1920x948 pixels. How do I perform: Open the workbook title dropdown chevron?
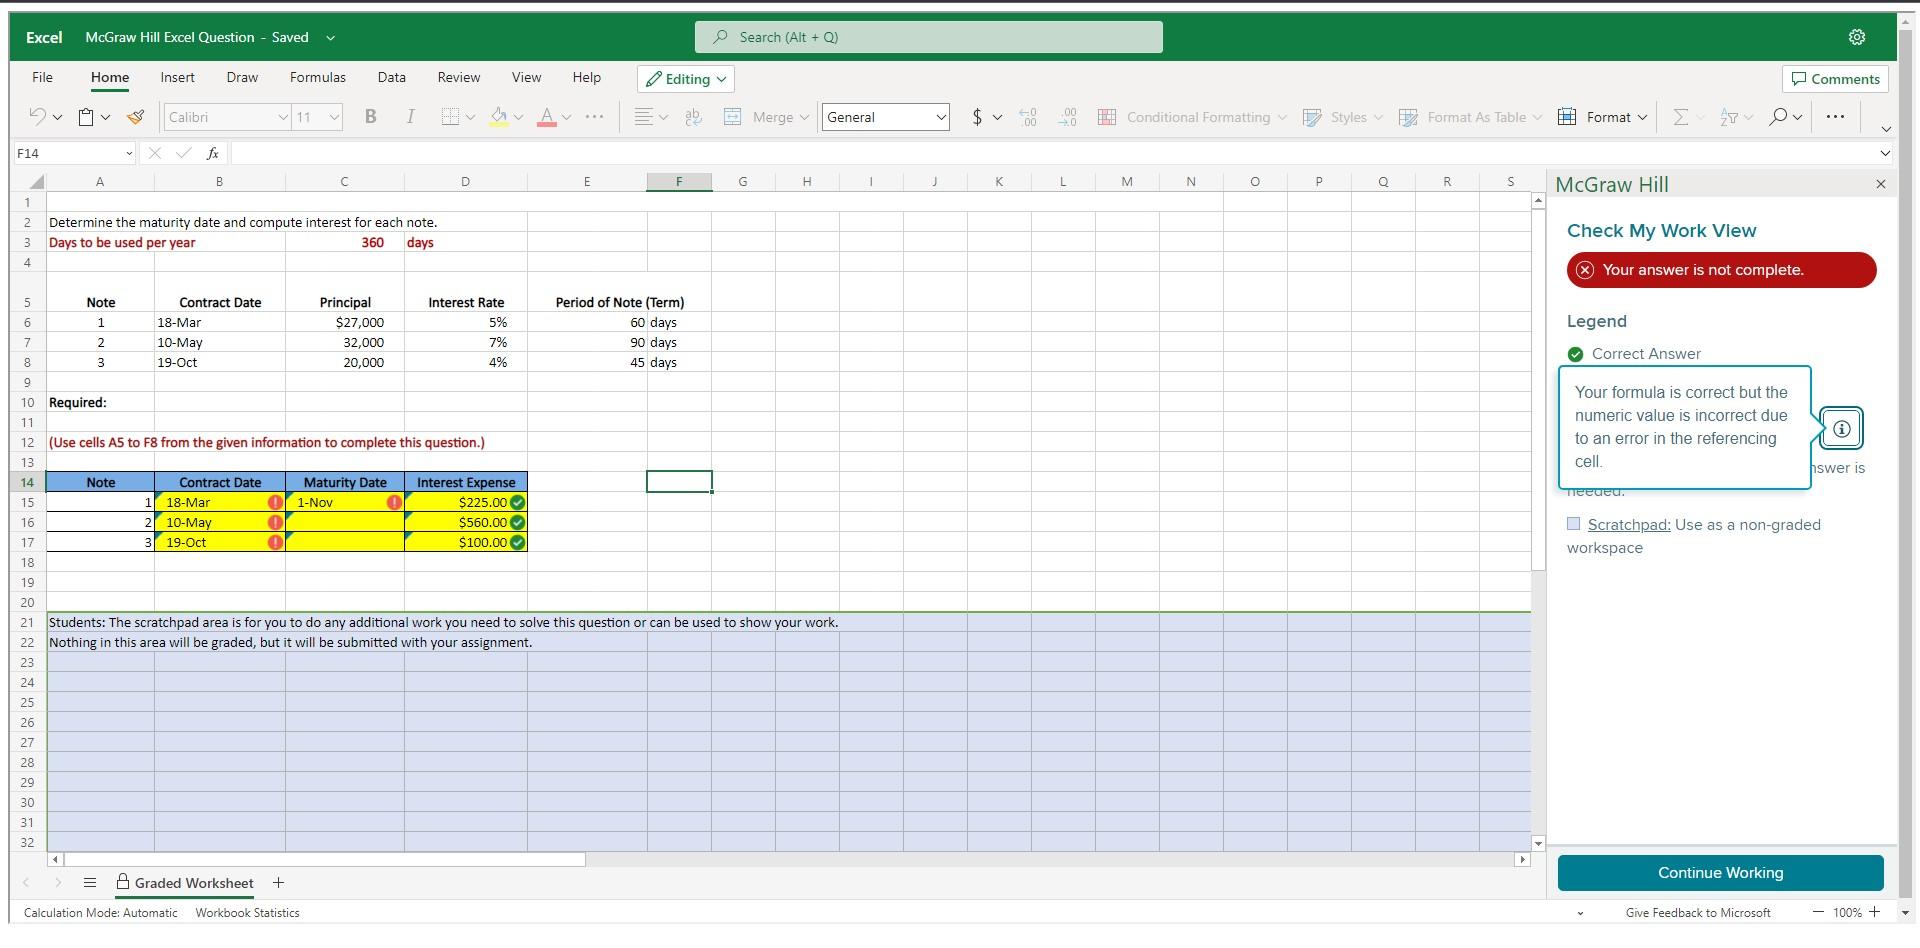(330, 38)
